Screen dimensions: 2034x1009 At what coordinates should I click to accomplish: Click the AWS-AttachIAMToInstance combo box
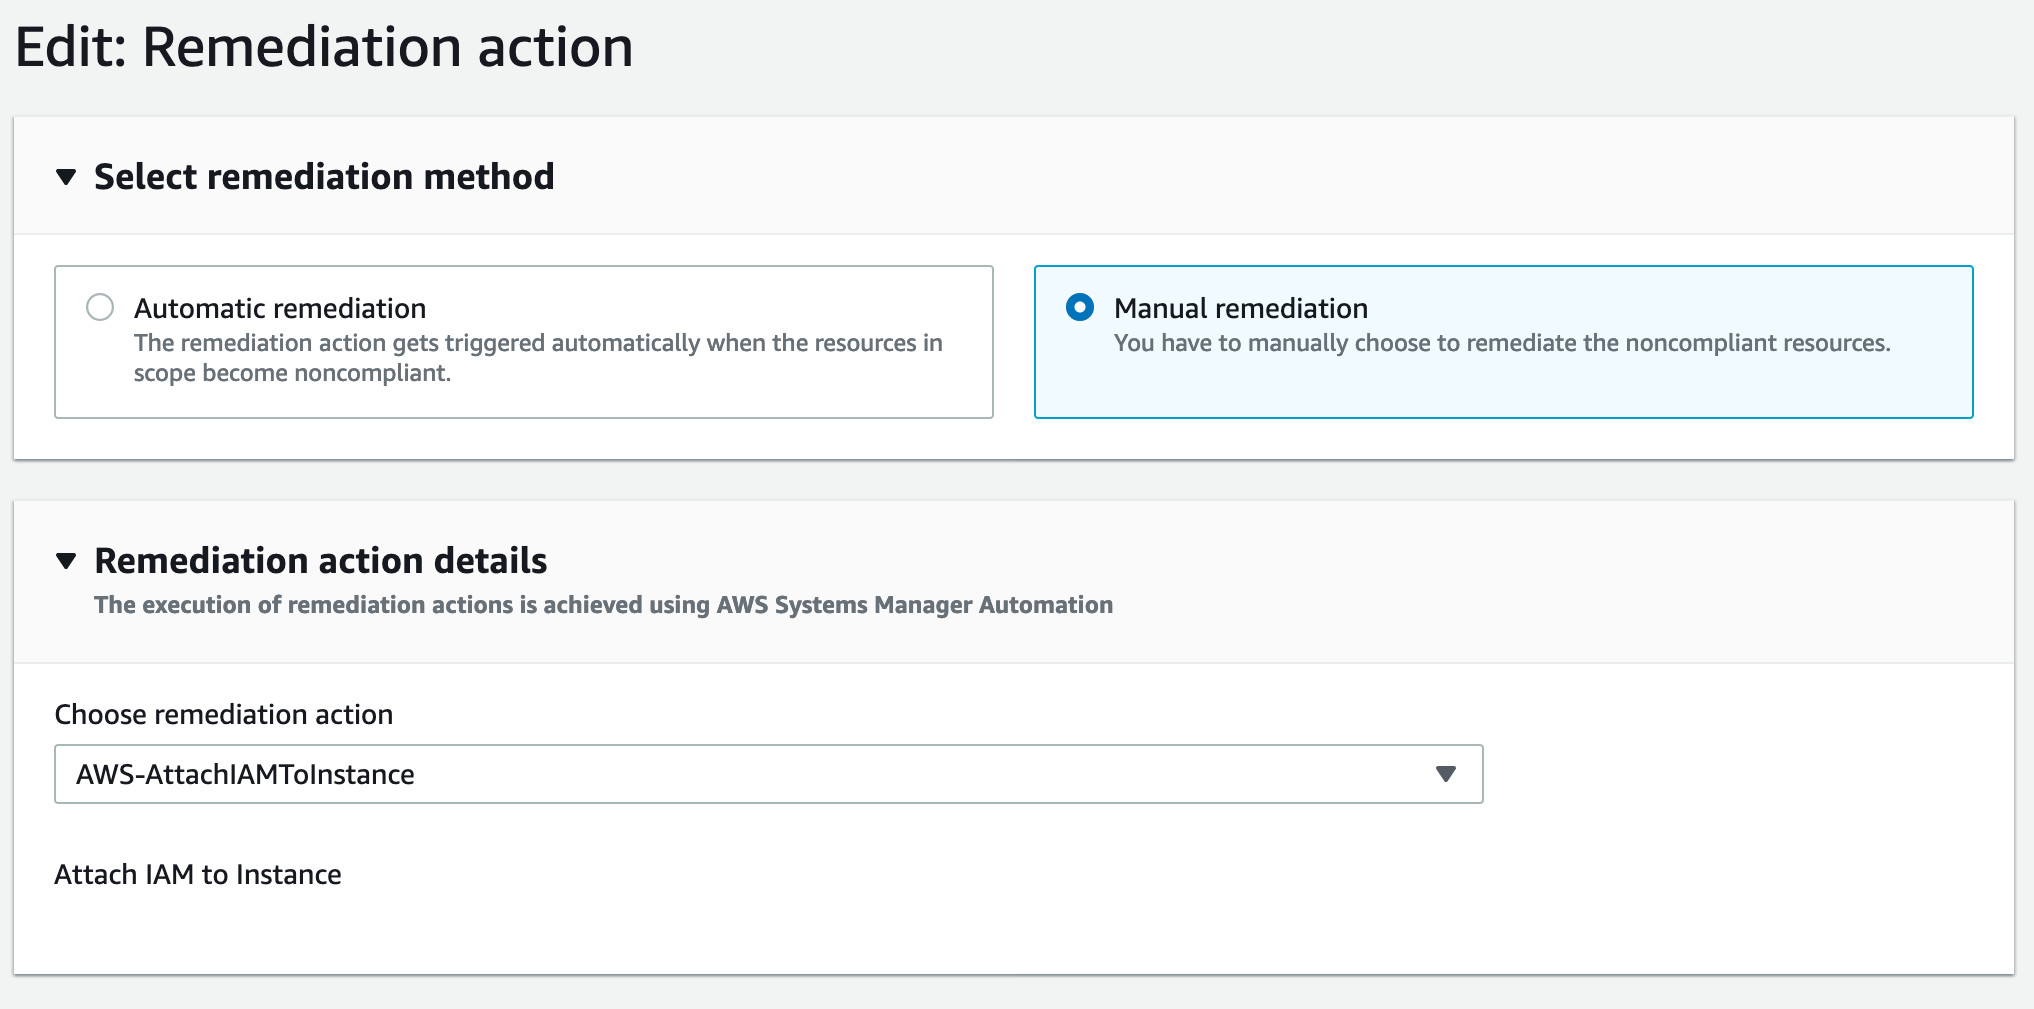[x=768, y=774]
